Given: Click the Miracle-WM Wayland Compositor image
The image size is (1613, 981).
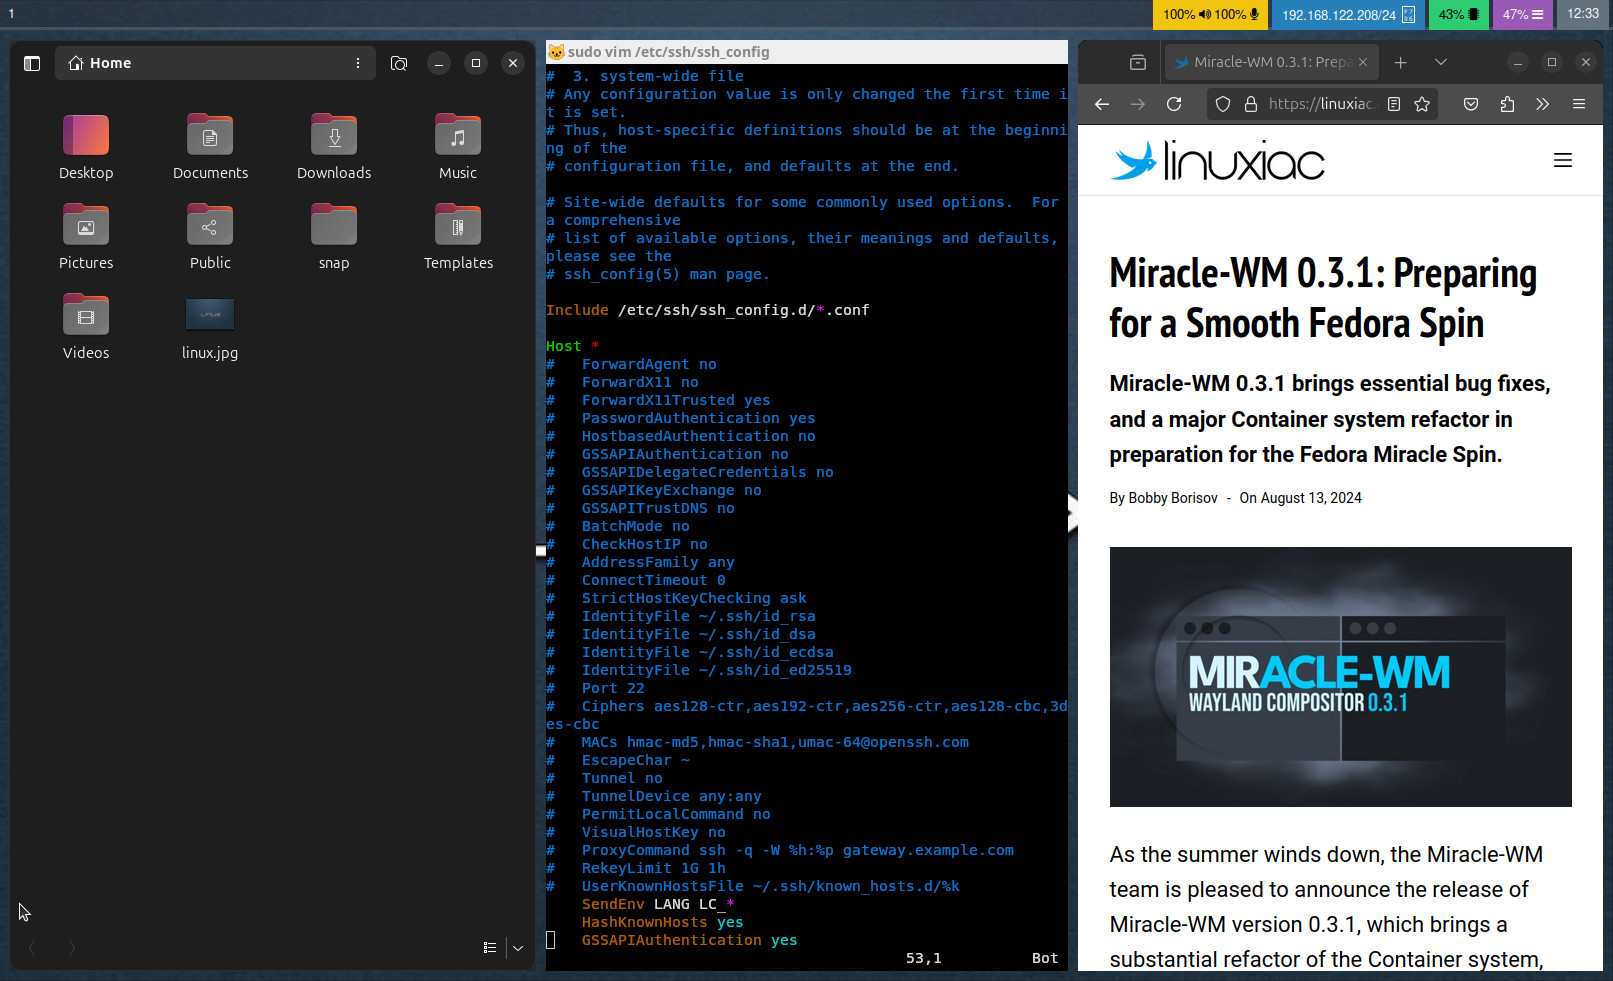Looking at the screenshot, I should 1340,677.
